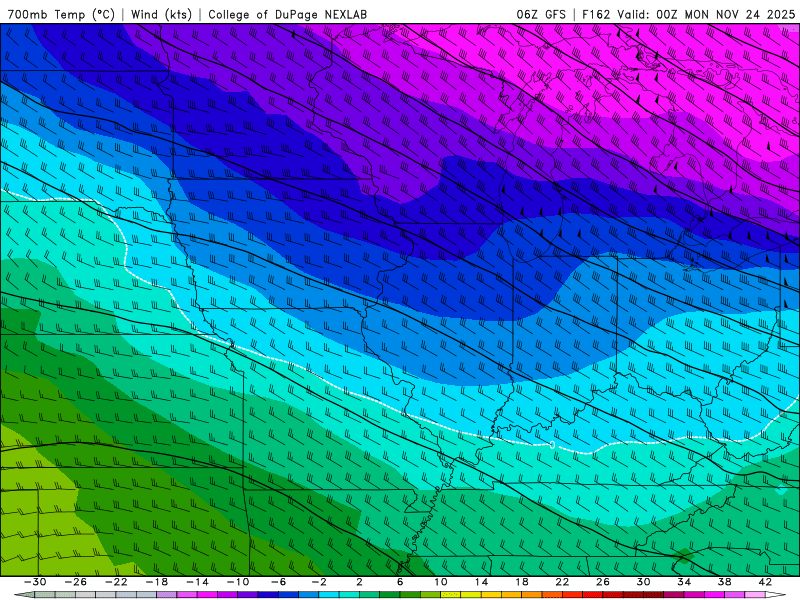Click the 18 color scale label
This screenshot has height=600, width=800.
tap(521, 582)
